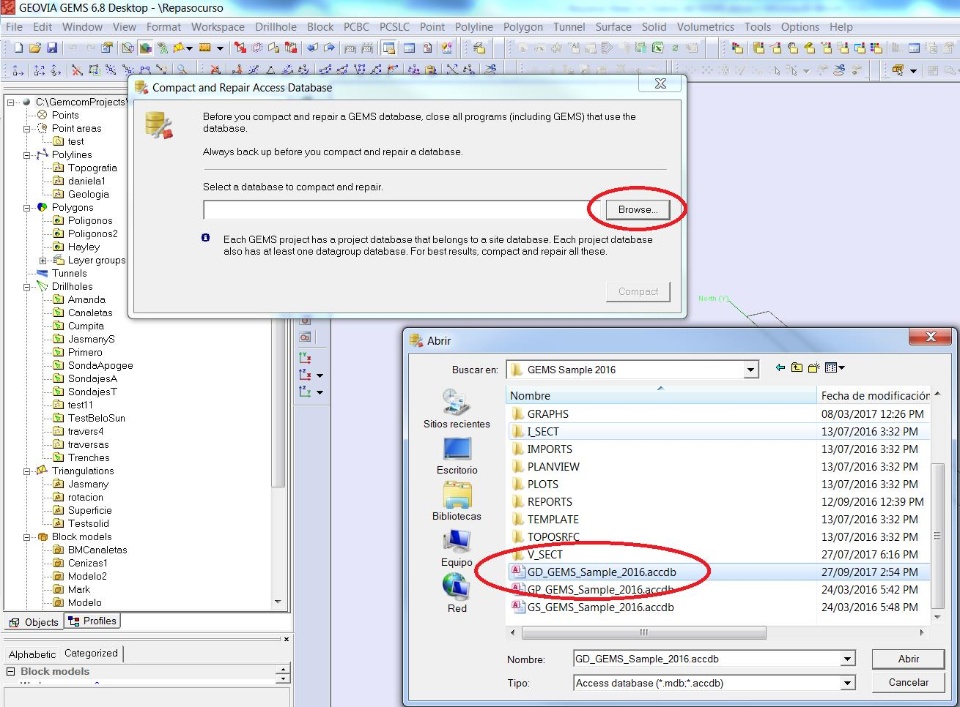The image size is (960, 707).
Task: Select the Topografia polyline tree item
Action: tap(92, 168)
